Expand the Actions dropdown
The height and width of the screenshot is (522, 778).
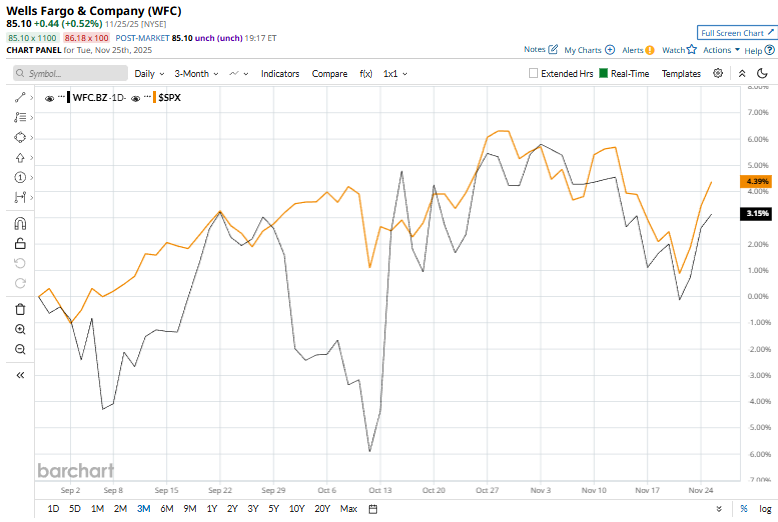tap(721, 50)
